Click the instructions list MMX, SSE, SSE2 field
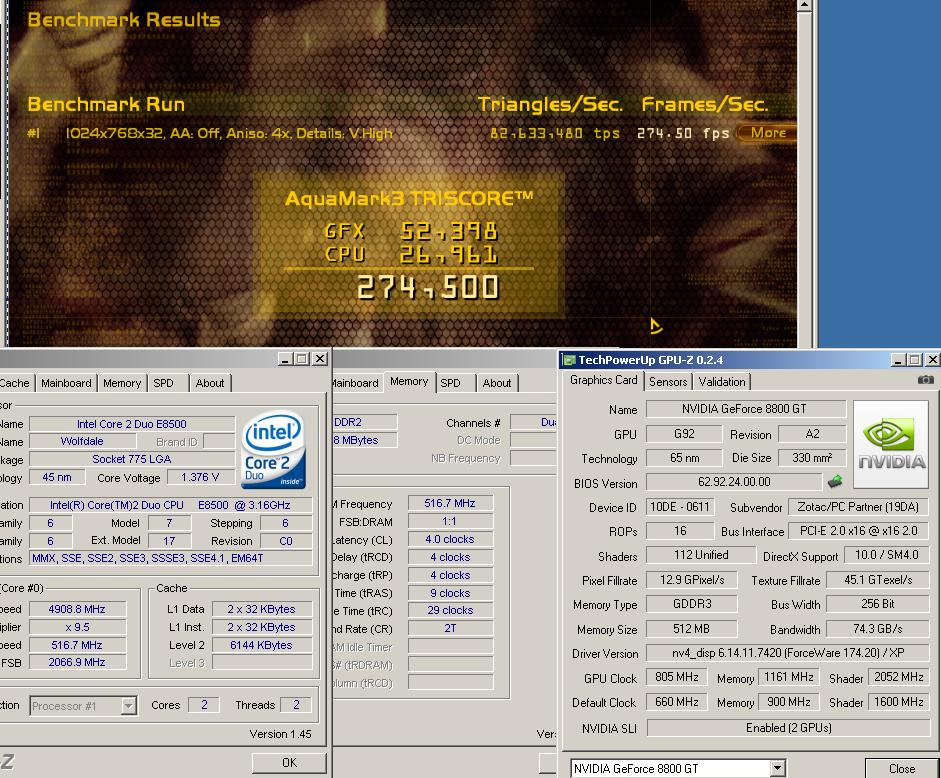The image size is (941, 778). pos(170,558)
